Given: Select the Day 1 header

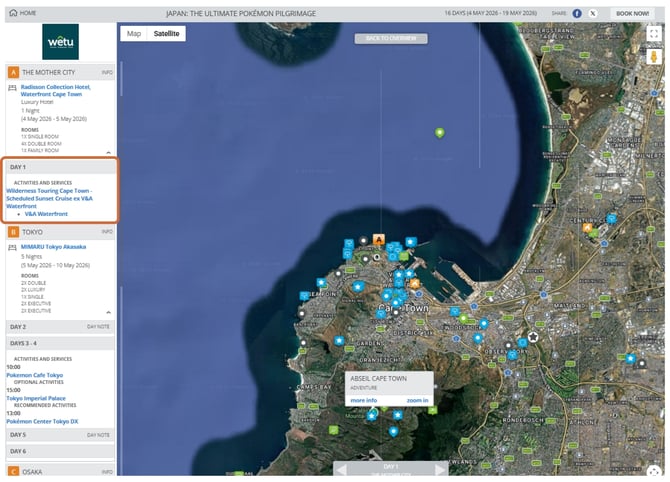Looking at the screenshot, I should pyautogui.click(x=60, y=167).
